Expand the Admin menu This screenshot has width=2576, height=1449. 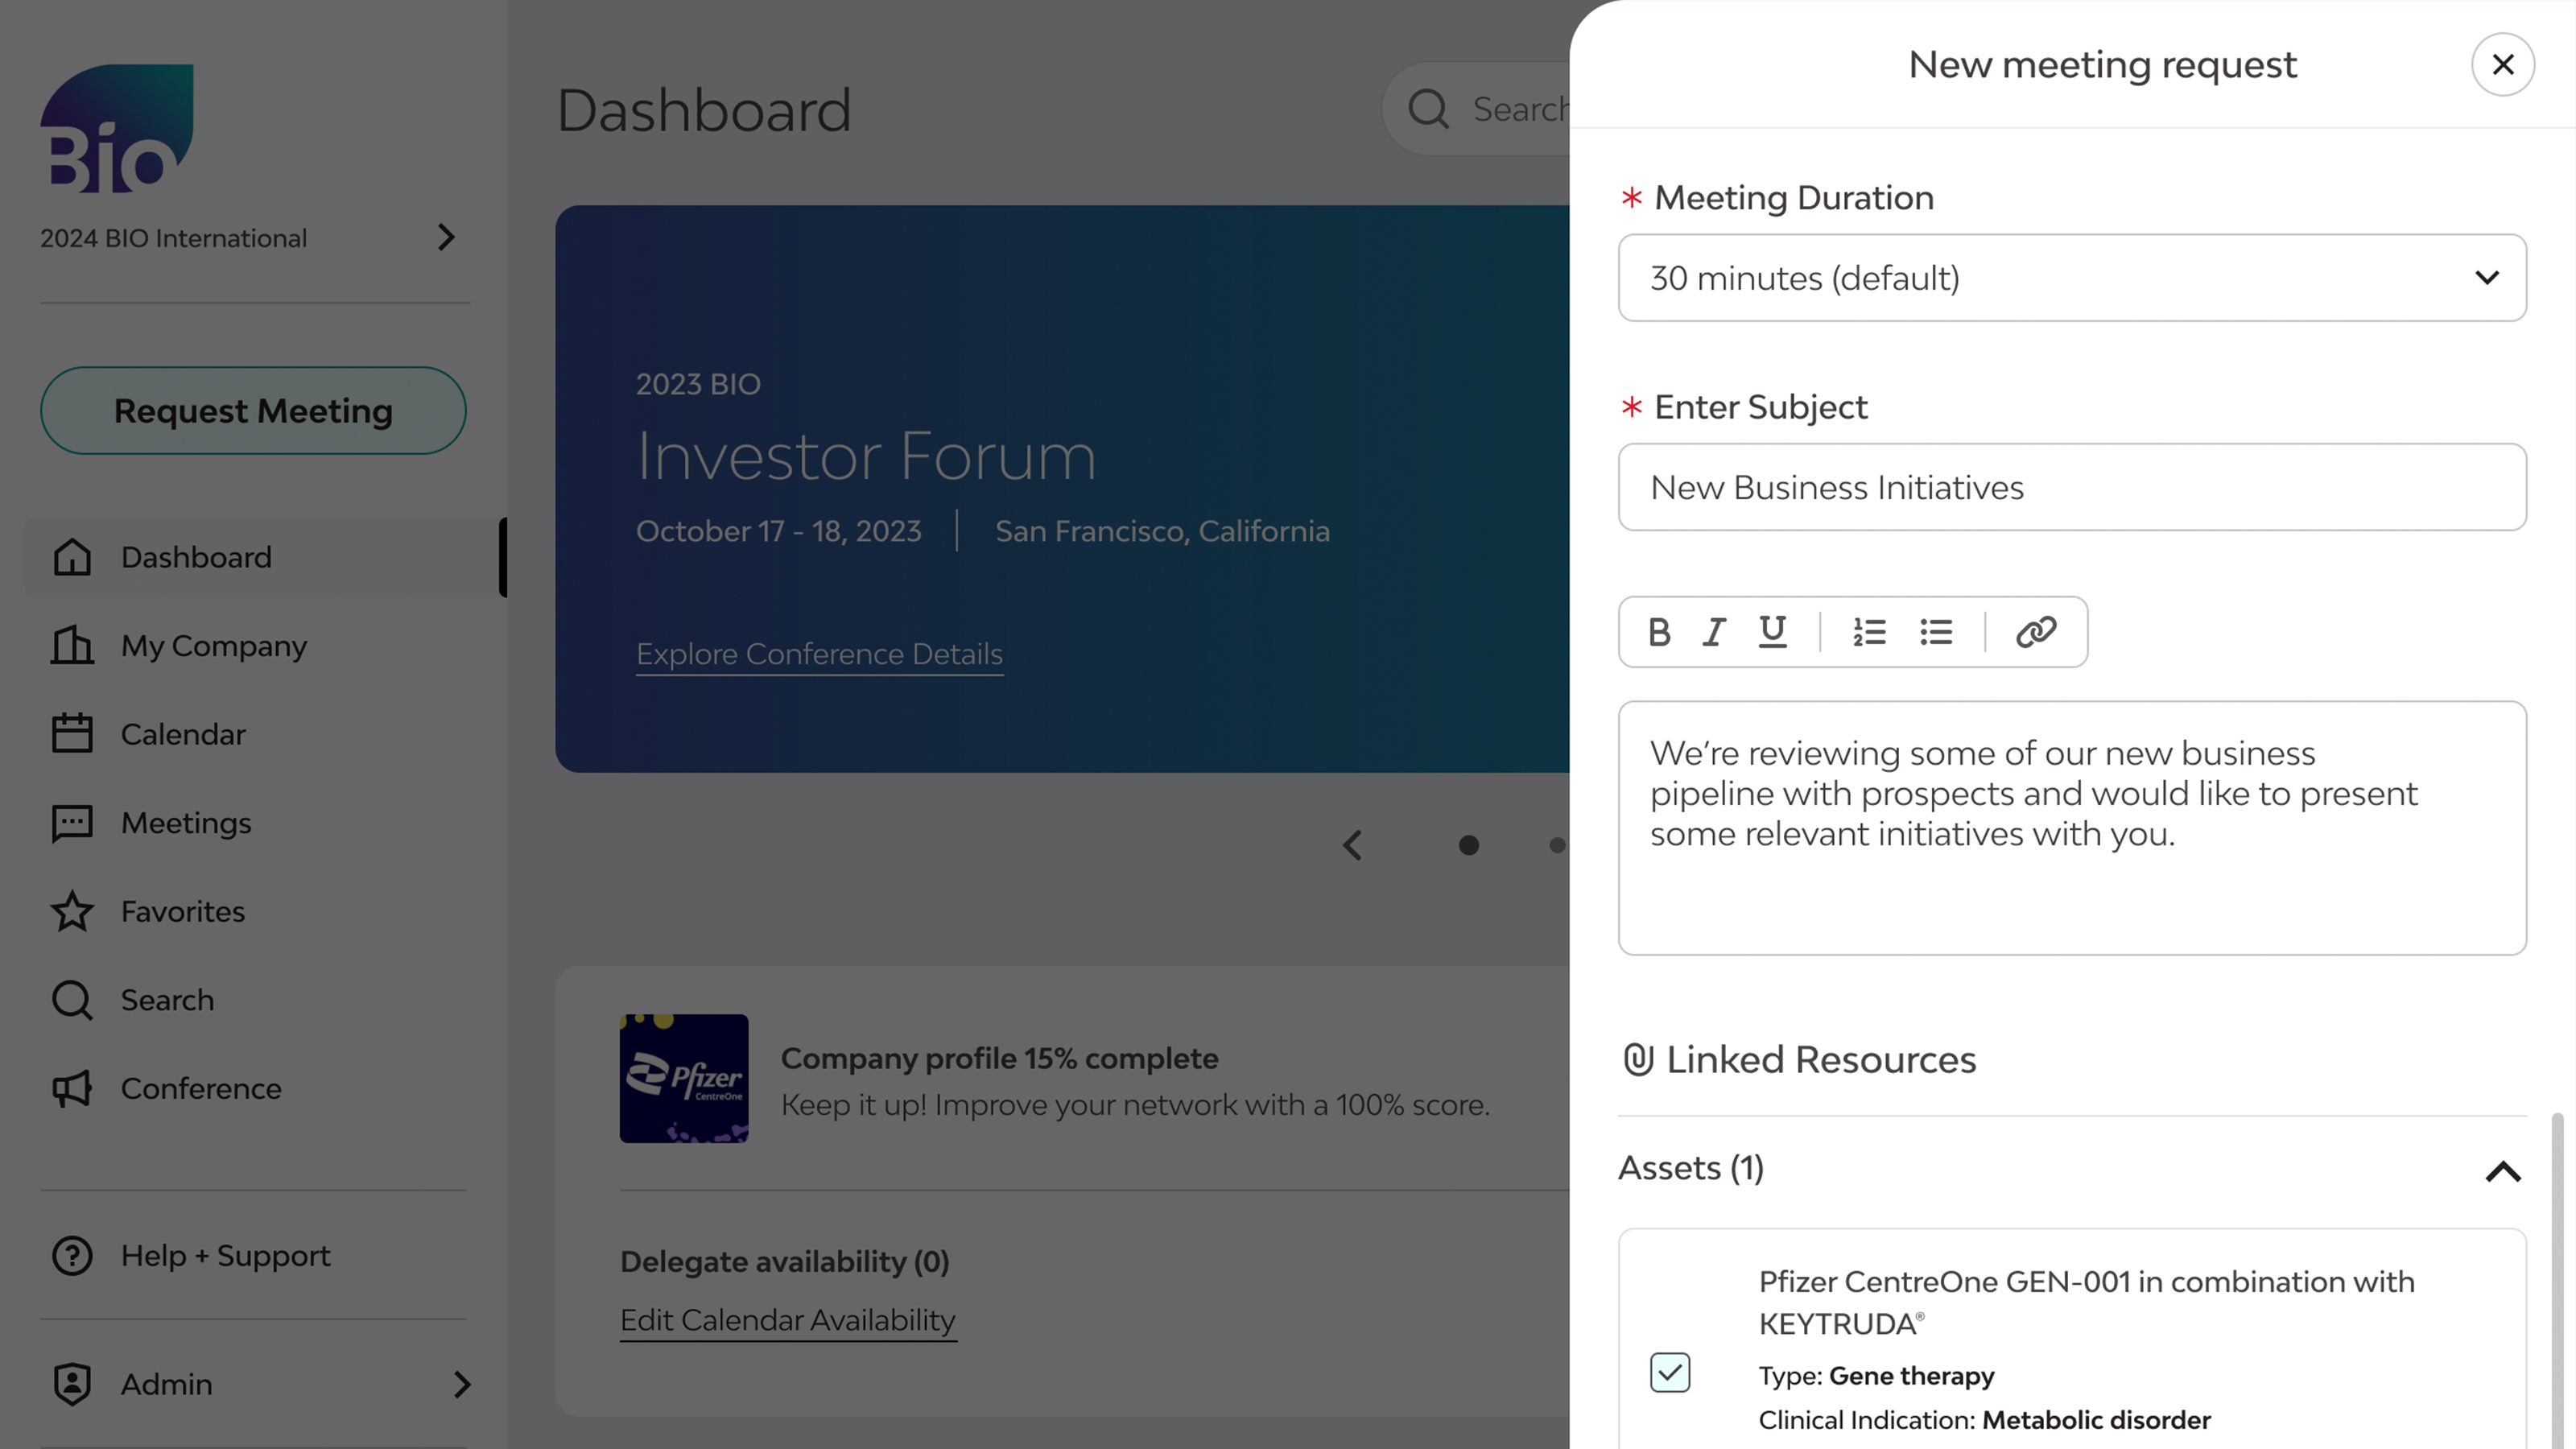coord(461,1384)
